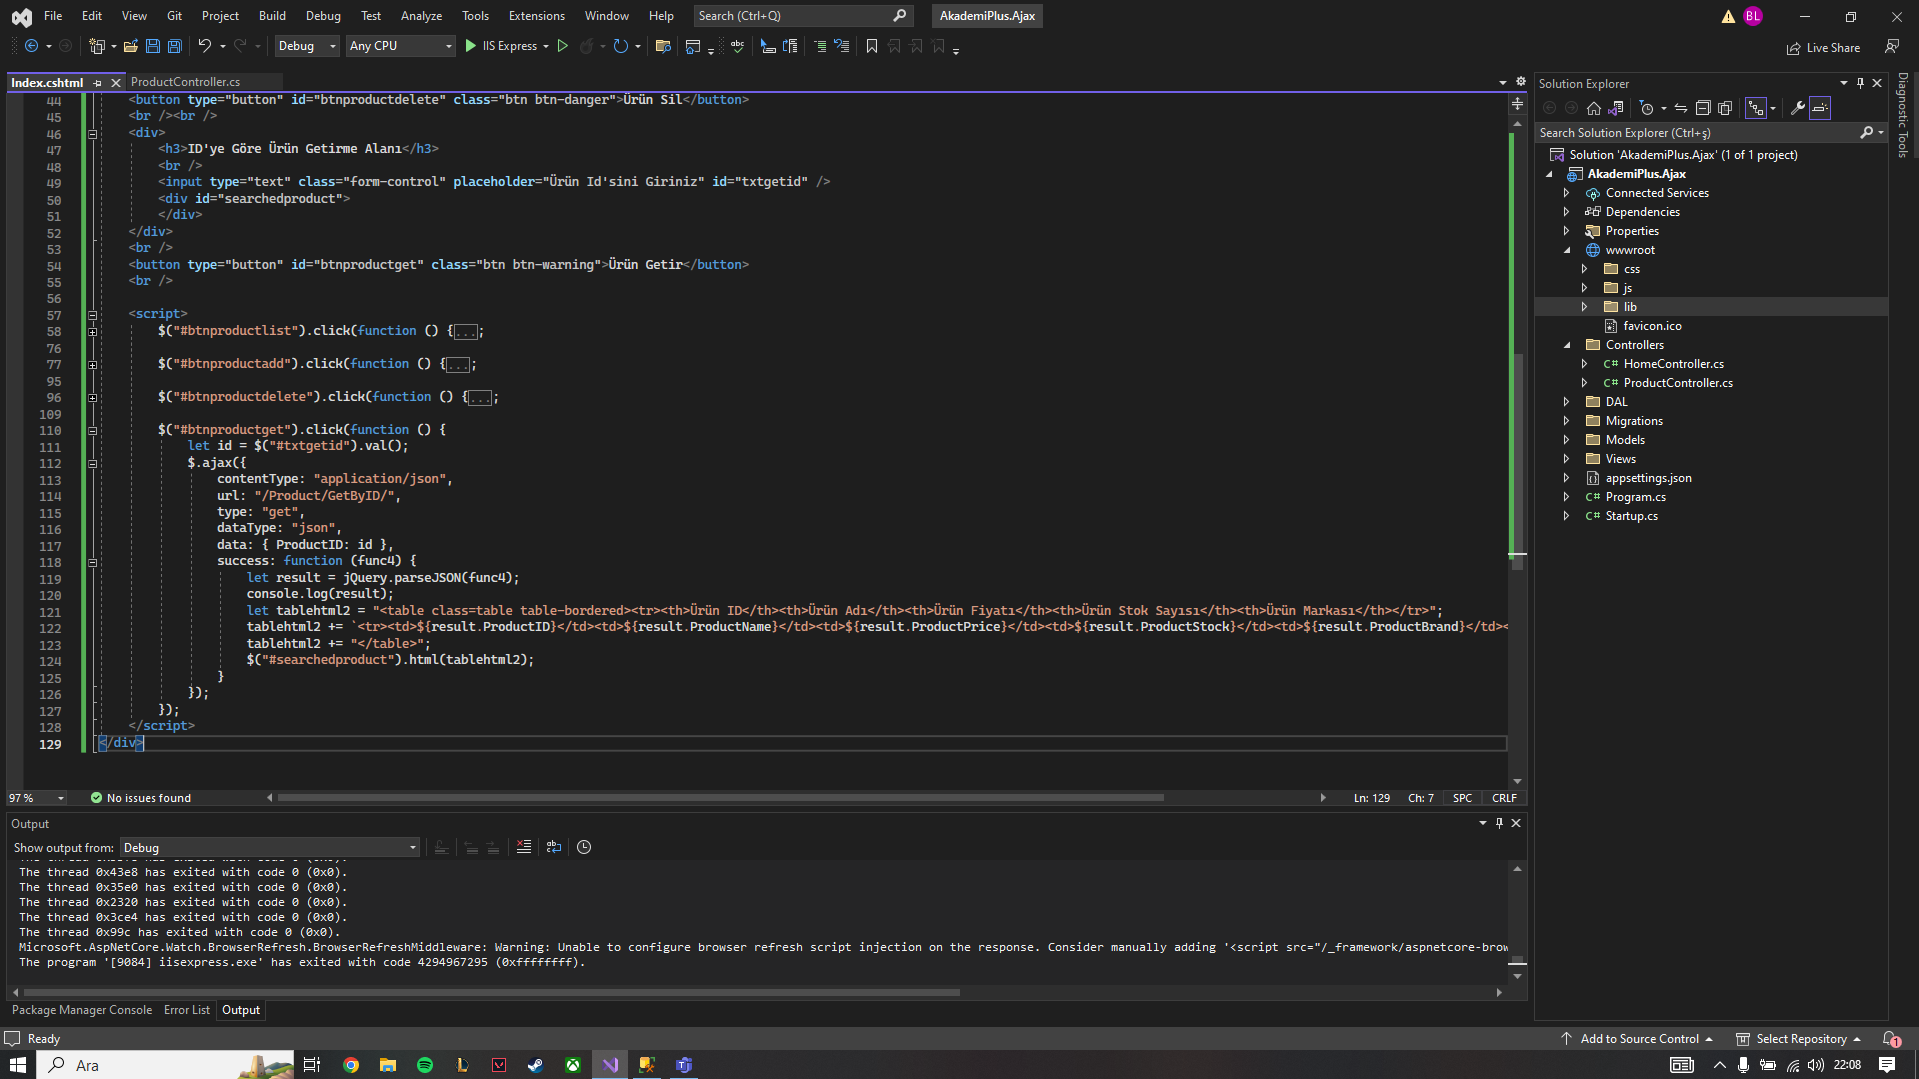Click the Search (Ctrl+Q) box
Screen dimensions: 1919x1079
(x=802, y=16)
